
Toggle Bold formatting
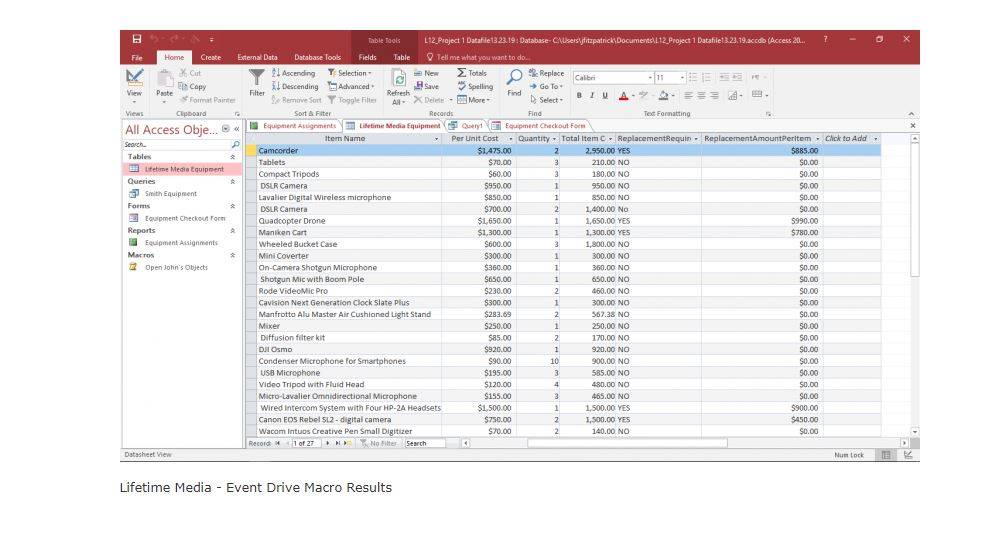pos(579,95)
